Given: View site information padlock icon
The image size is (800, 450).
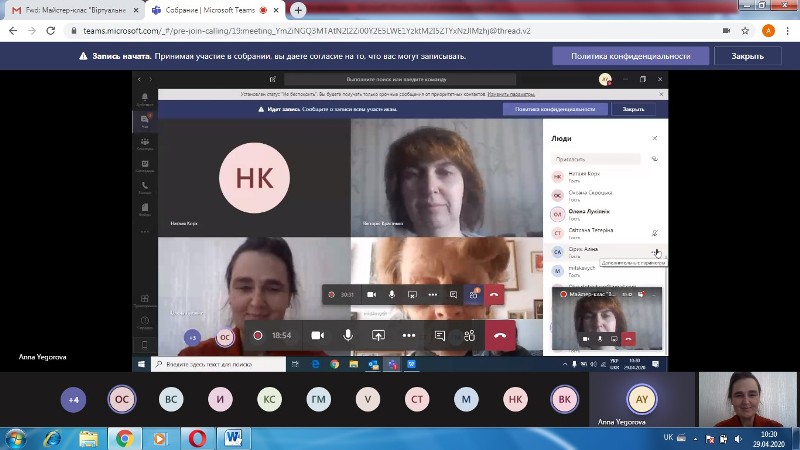Looking at the screenshot, I should (74, 31).
